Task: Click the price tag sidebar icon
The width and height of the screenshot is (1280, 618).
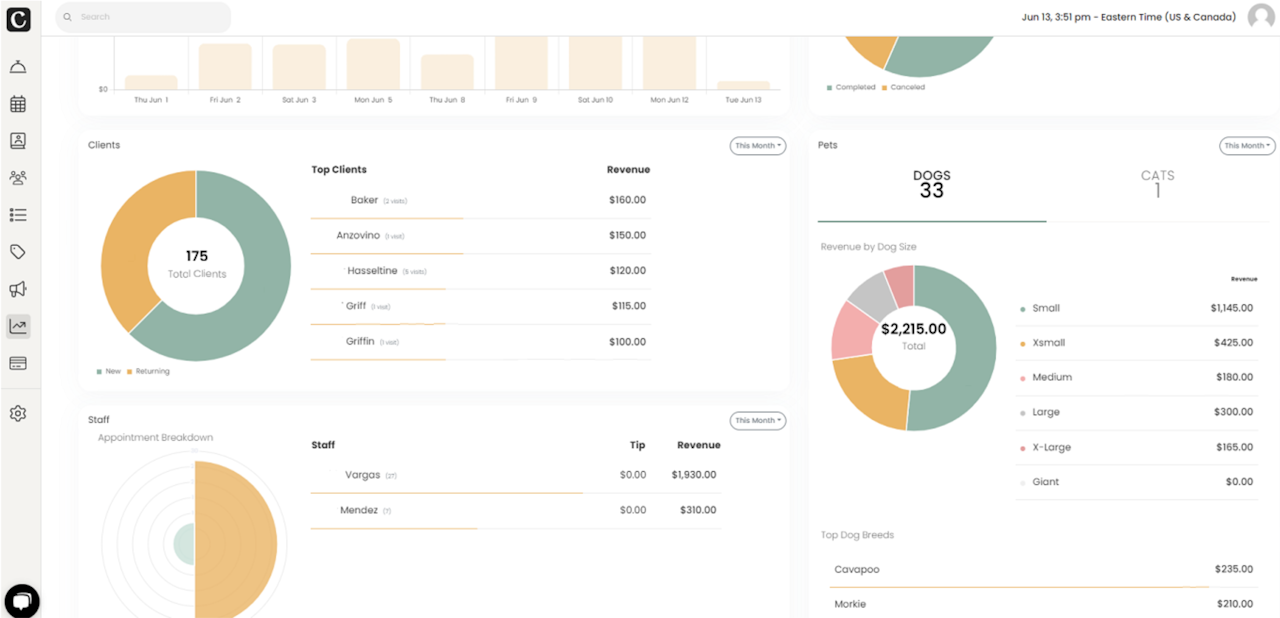Action: [x=18, y=252]
